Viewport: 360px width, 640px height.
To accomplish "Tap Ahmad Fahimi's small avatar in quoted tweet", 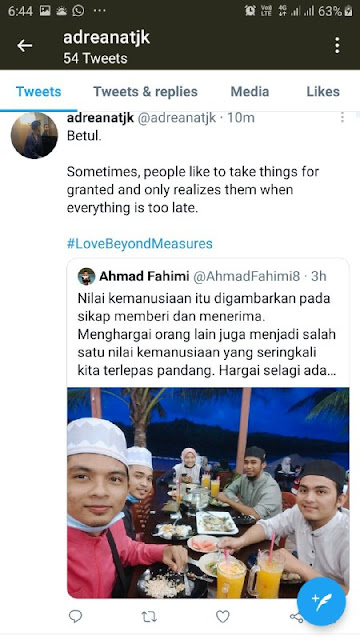I will [87, 276].
